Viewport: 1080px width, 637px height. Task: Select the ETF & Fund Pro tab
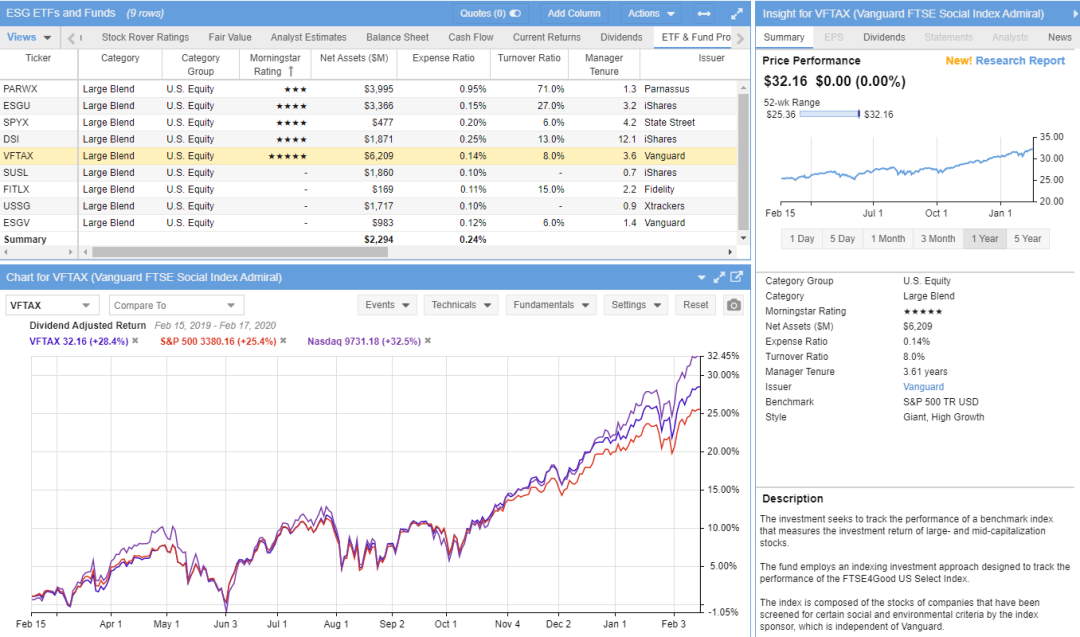coord(696,37)
